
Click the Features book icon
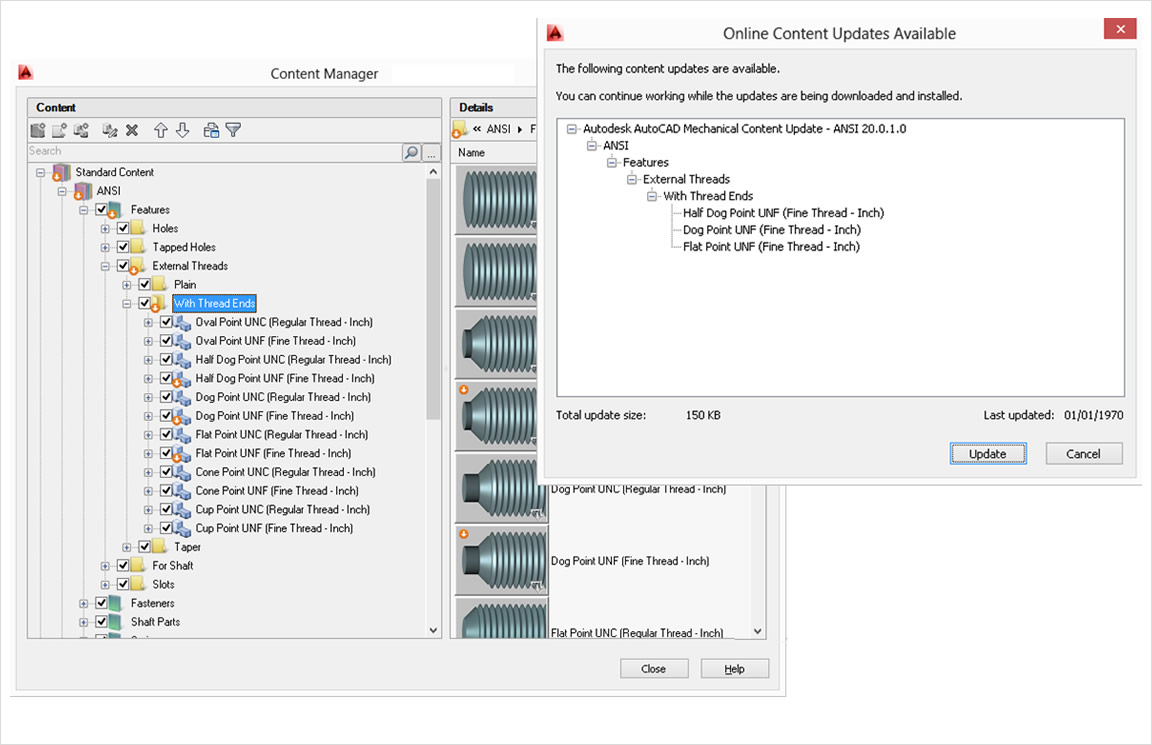[x=115, y=210]
